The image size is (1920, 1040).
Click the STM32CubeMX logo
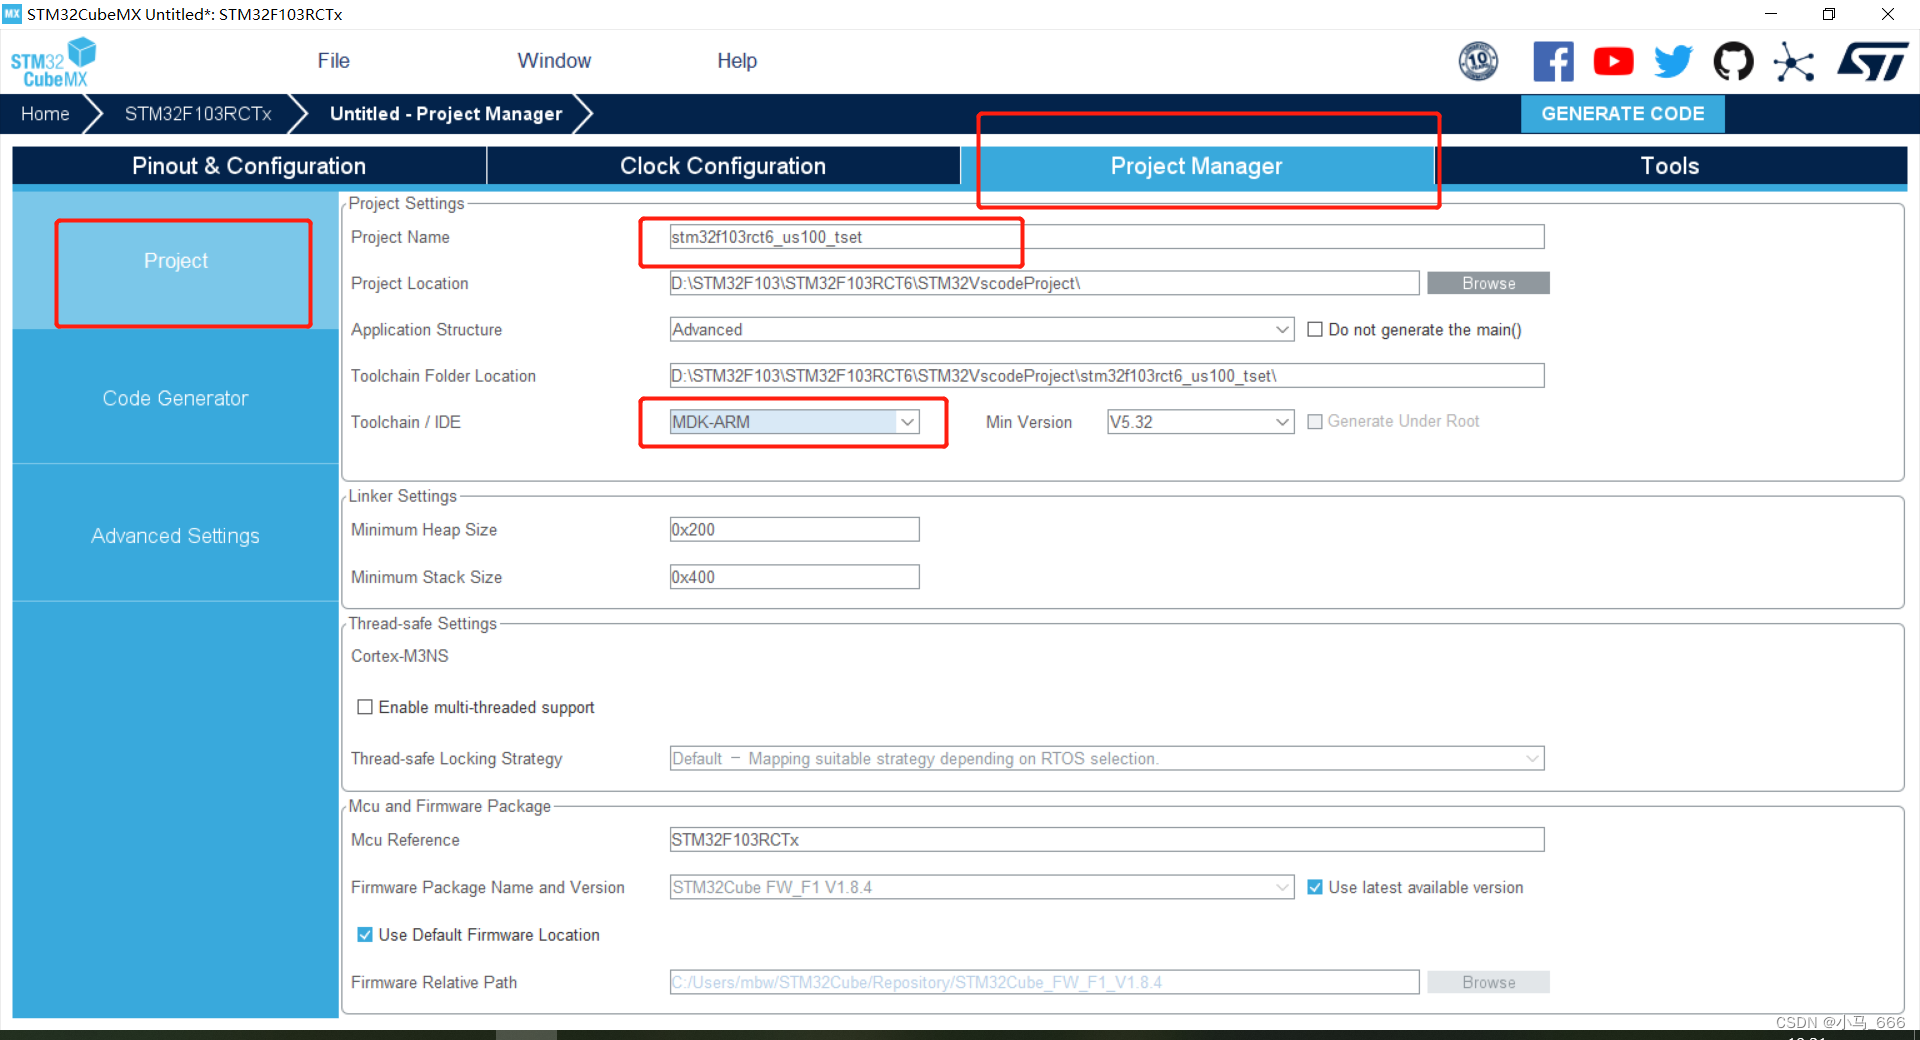pos(53,62)
